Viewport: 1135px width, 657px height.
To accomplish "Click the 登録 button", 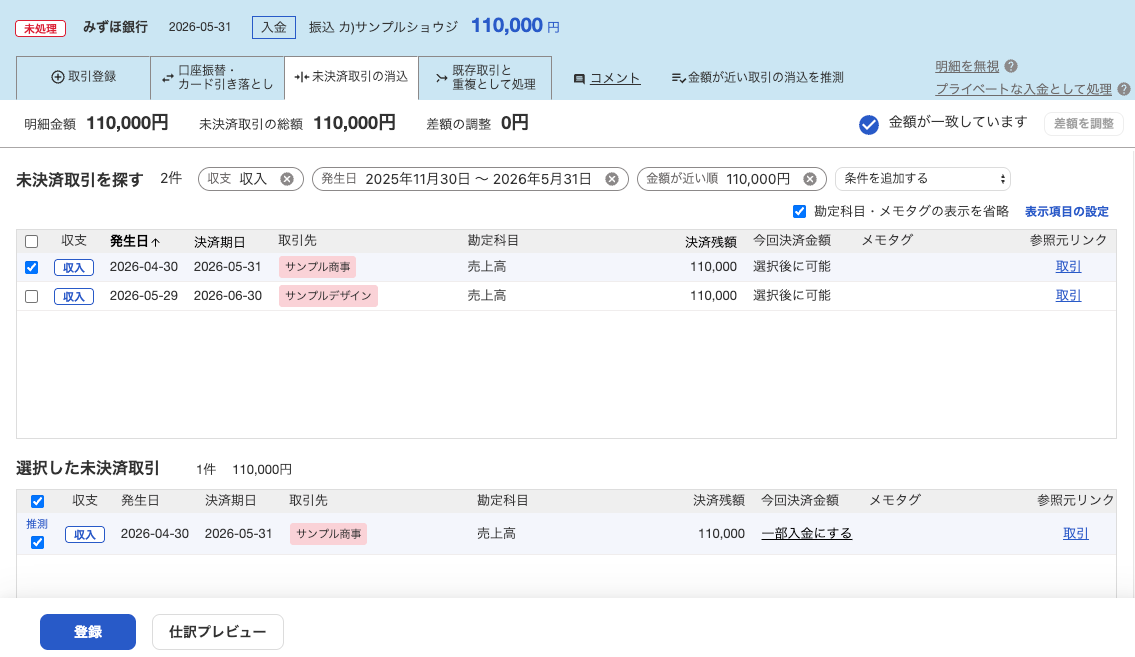I will [88, 632].
